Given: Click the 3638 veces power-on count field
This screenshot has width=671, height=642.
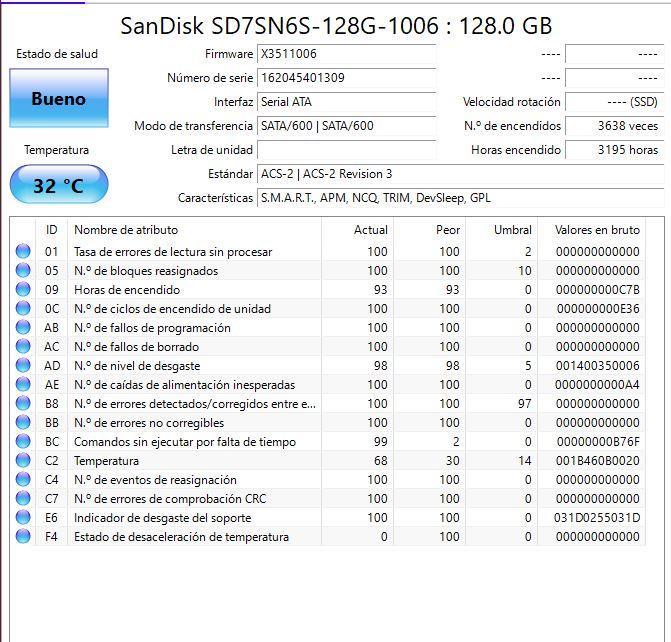Looking at the screenshot, I should point(615,126).
